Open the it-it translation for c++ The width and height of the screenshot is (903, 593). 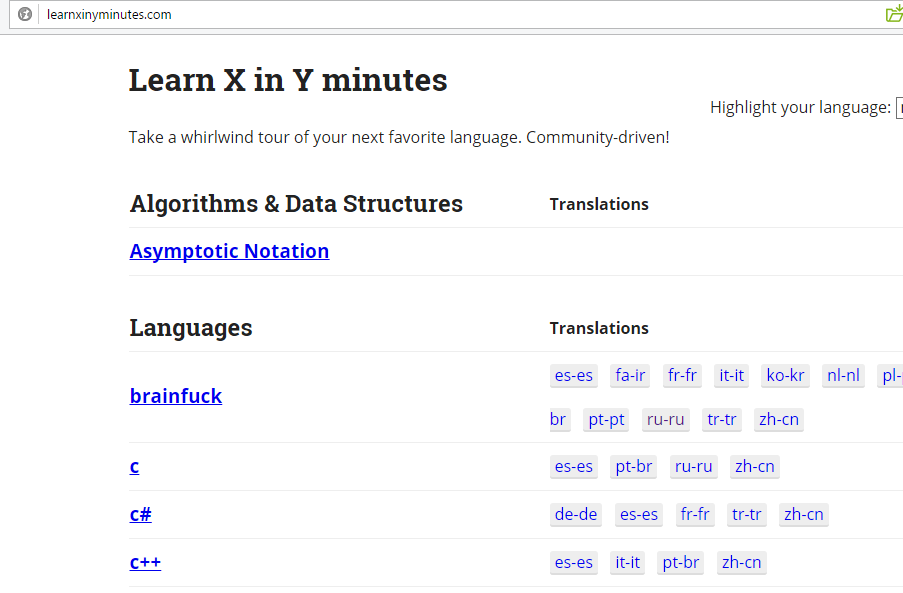627,562
